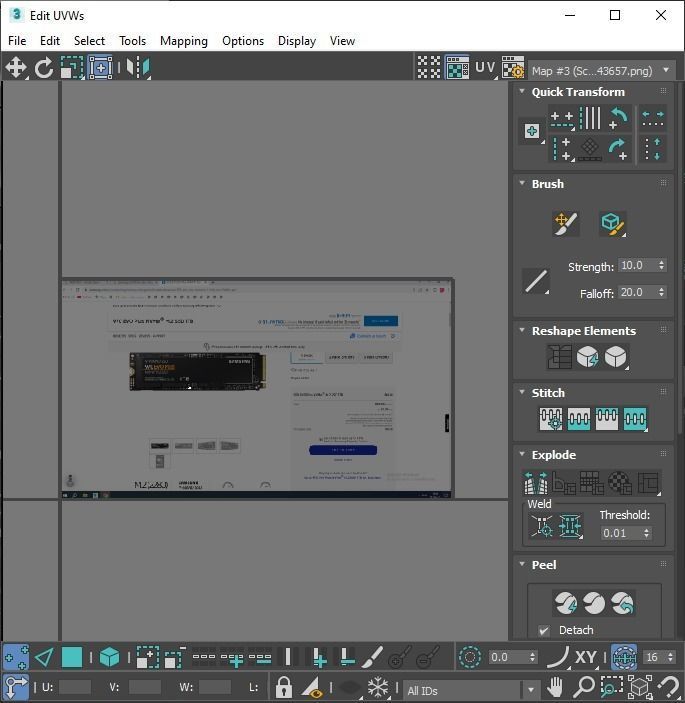
Task: Click the Mirror horizontal tool
Action: click(x=138, y=68)
